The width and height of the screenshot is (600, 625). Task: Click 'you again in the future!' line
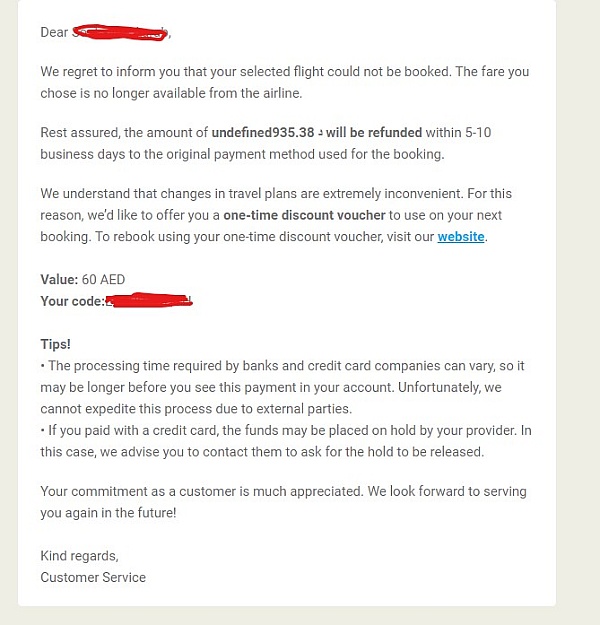coord(108,513)
